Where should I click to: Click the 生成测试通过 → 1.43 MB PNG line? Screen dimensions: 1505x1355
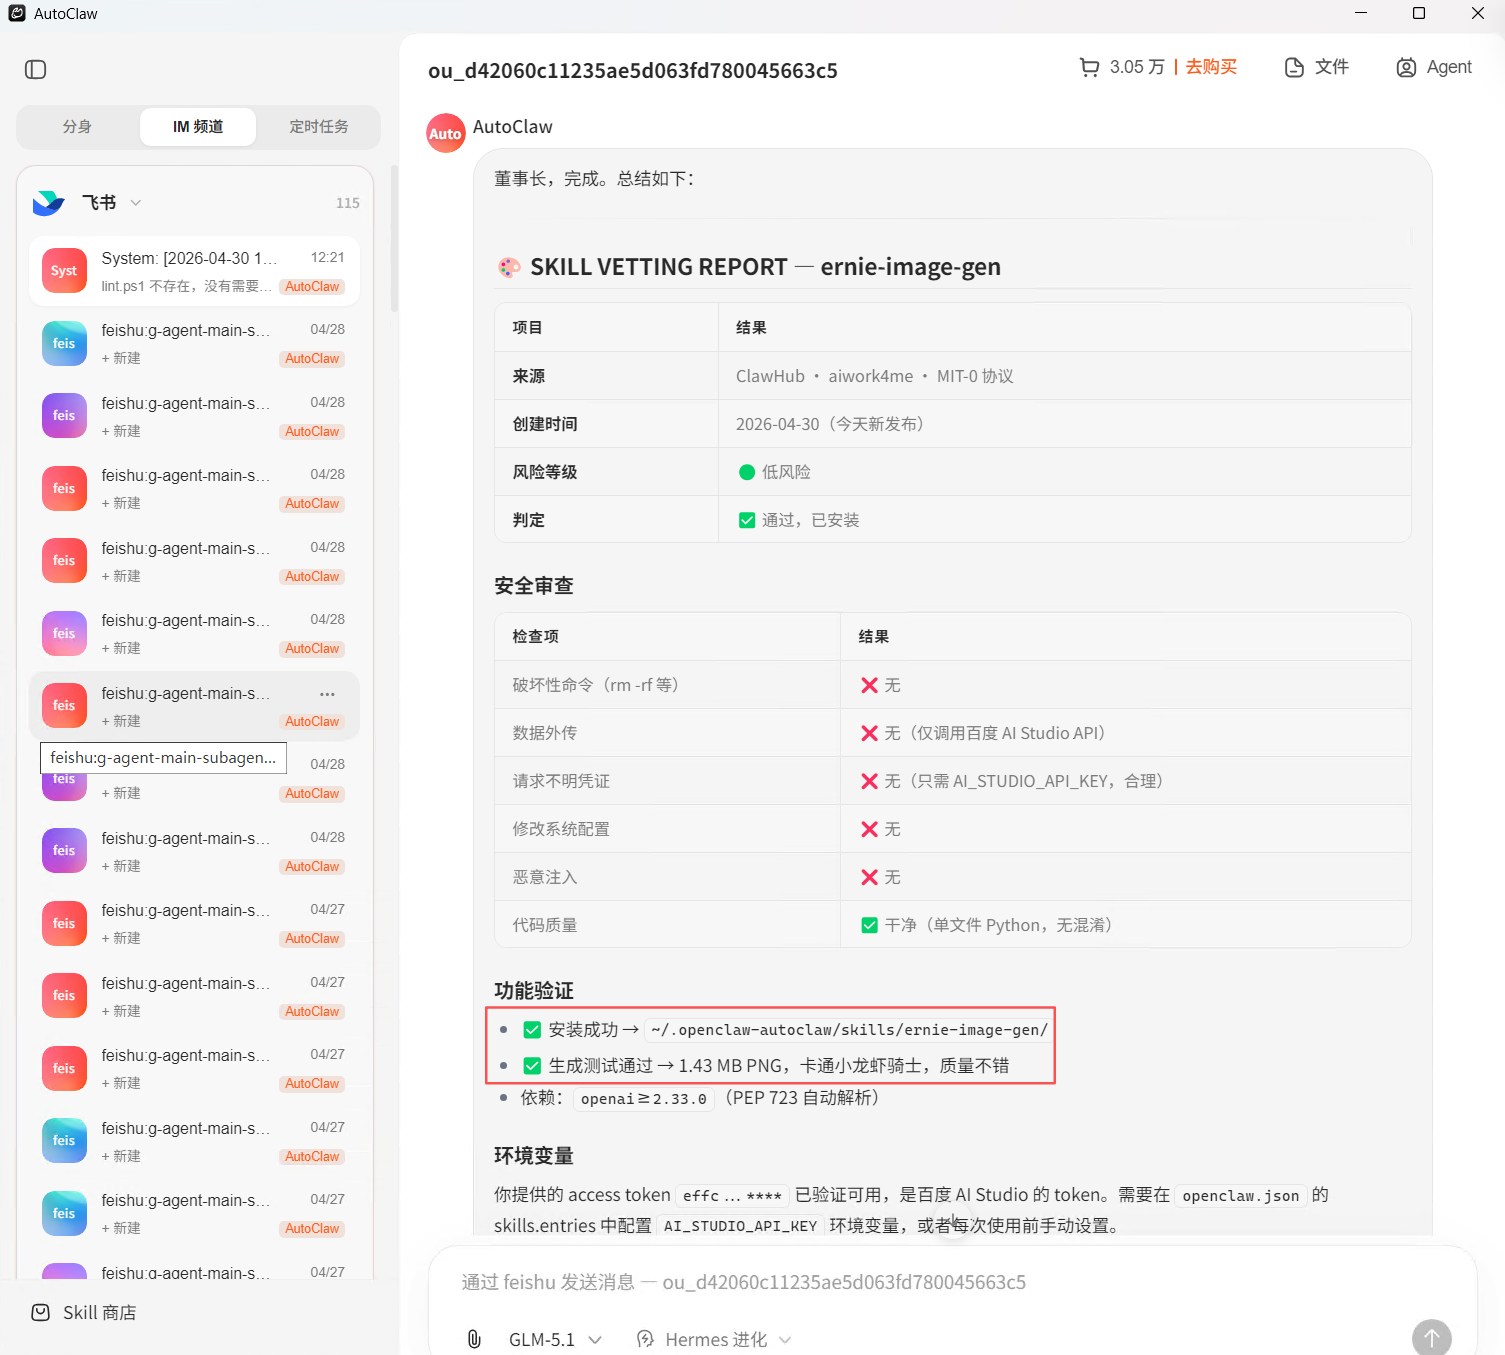coord(766,1066)
